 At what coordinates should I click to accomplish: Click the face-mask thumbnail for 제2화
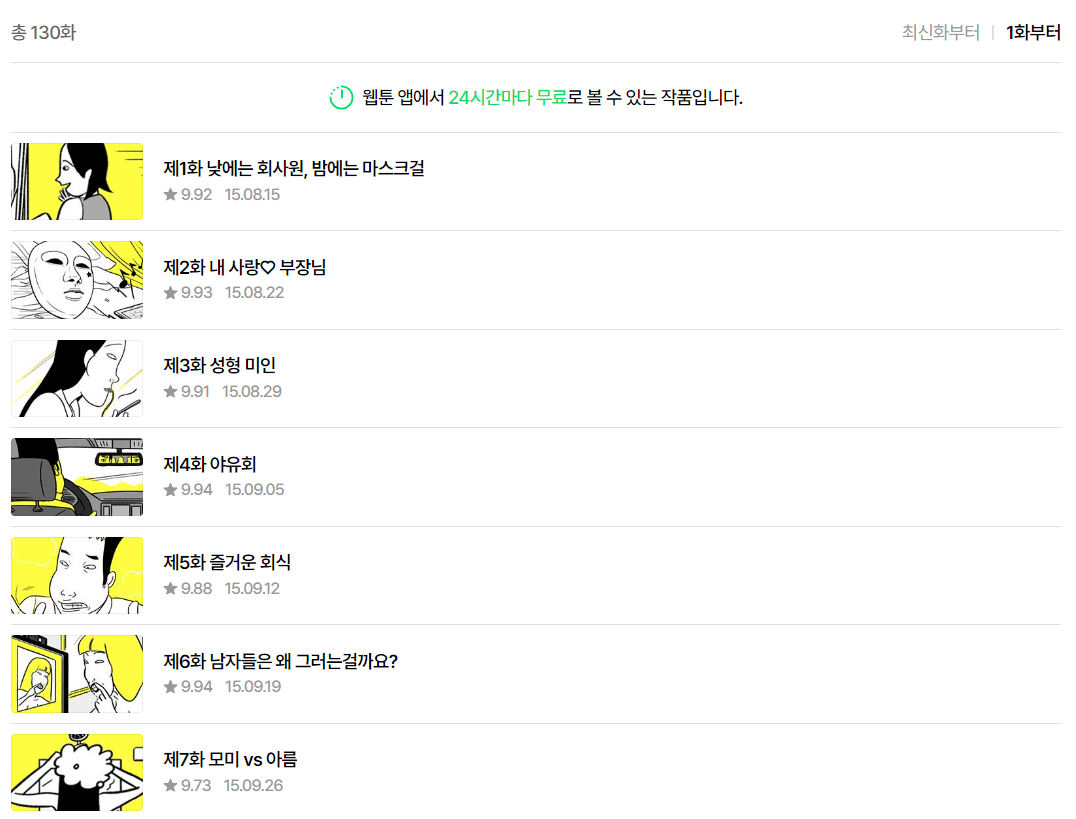pos(77,280)
